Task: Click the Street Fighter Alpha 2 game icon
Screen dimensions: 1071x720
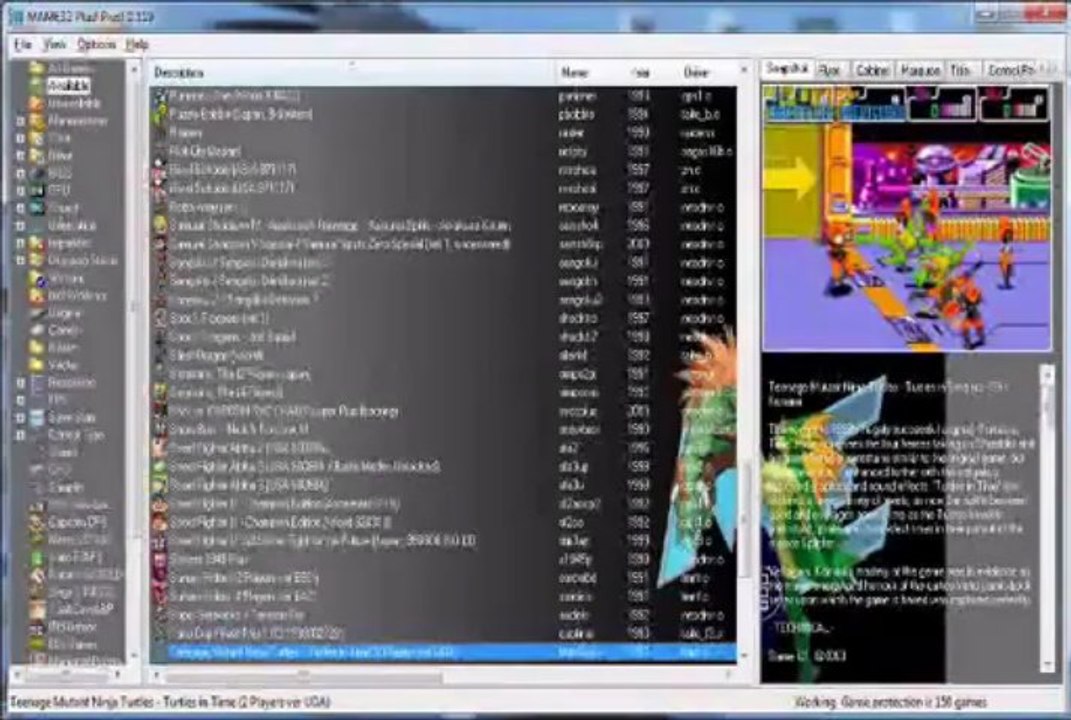Action: click(x=160, y=448)
